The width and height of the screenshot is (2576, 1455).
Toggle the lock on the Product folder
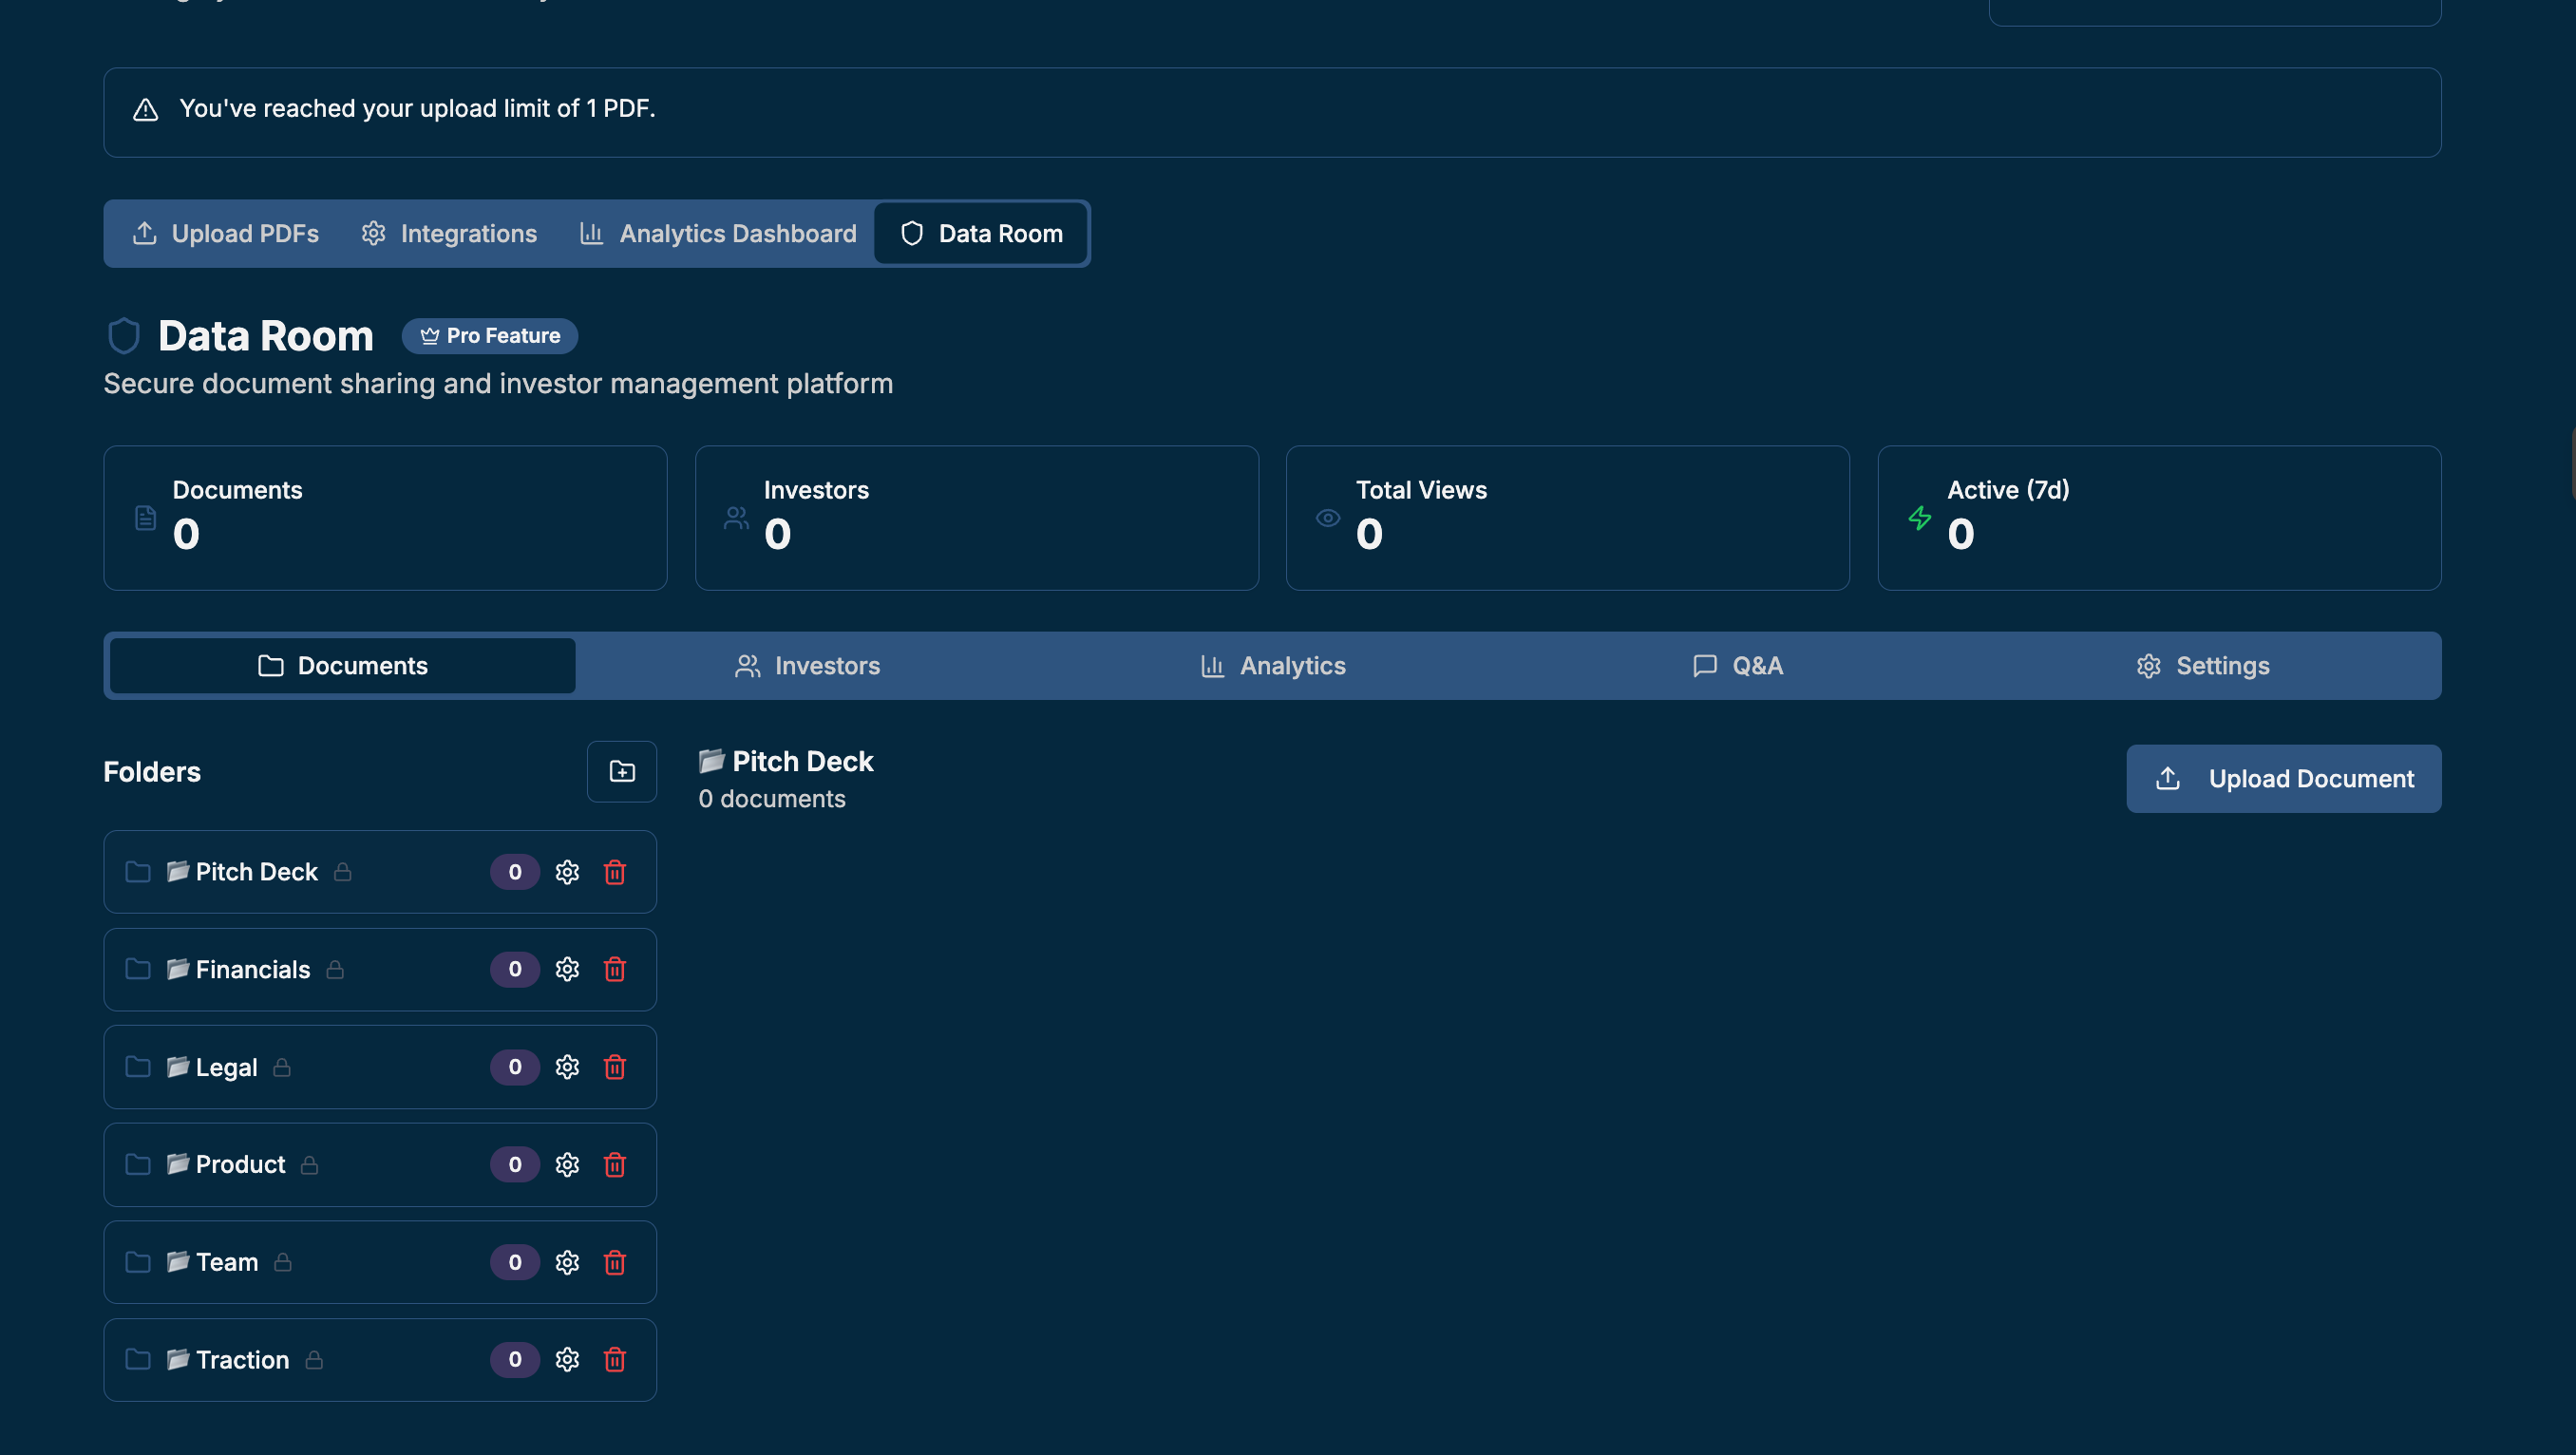point(308,1164)
